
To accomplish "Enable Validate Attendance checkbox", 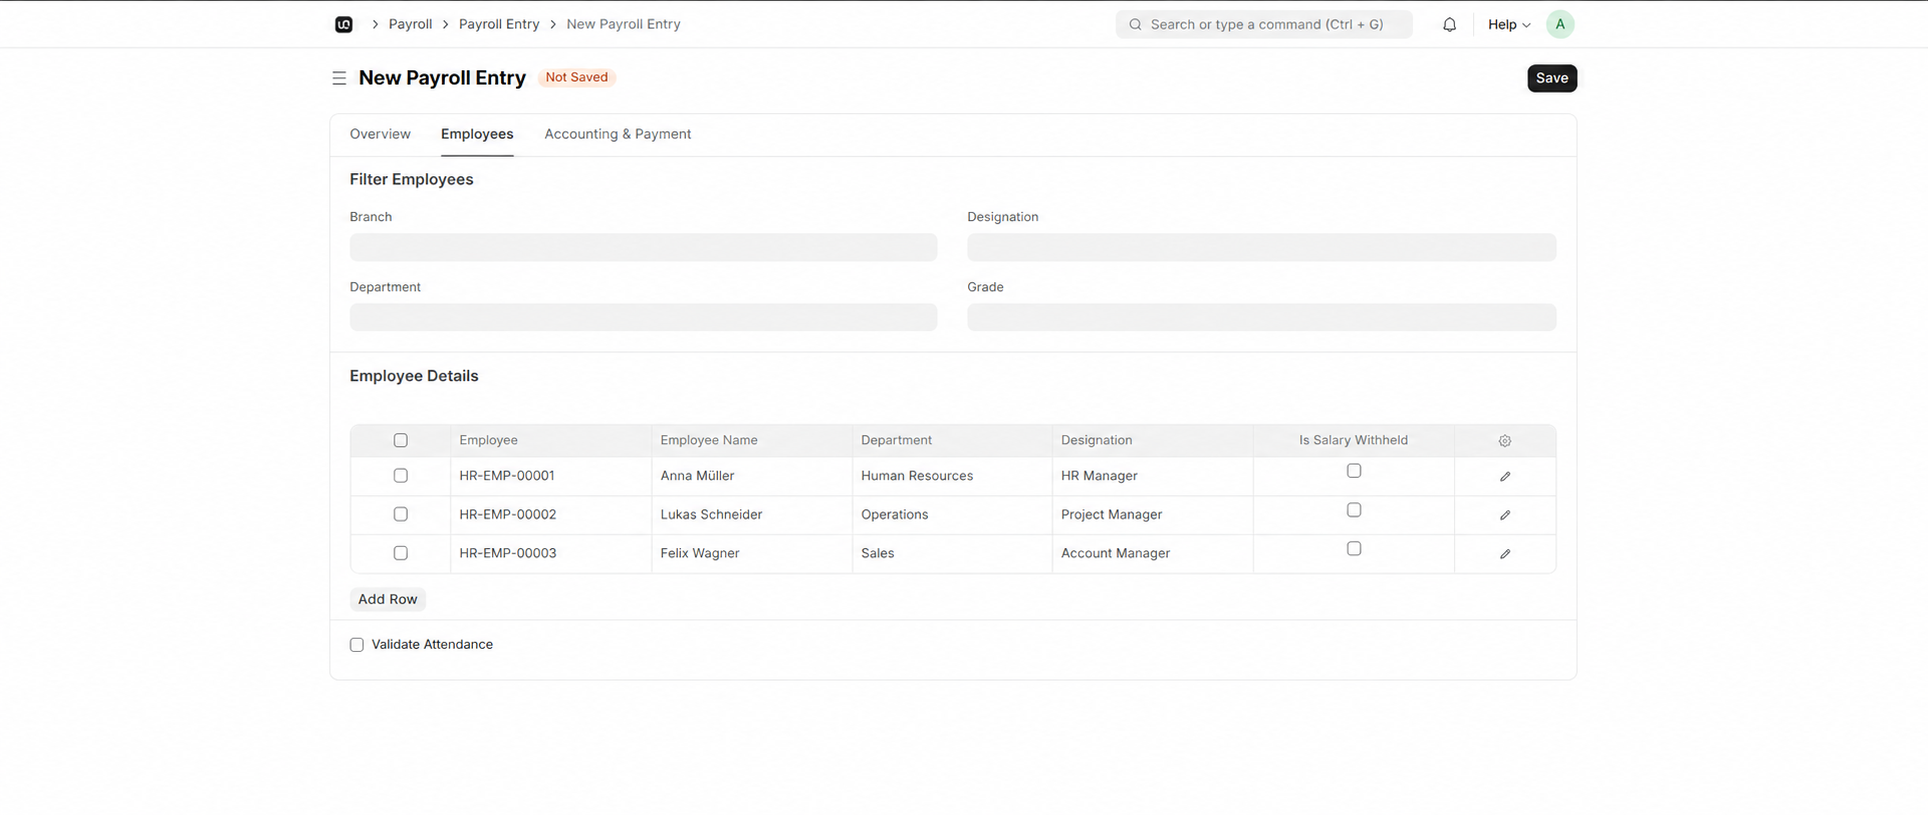I will 357,645.
